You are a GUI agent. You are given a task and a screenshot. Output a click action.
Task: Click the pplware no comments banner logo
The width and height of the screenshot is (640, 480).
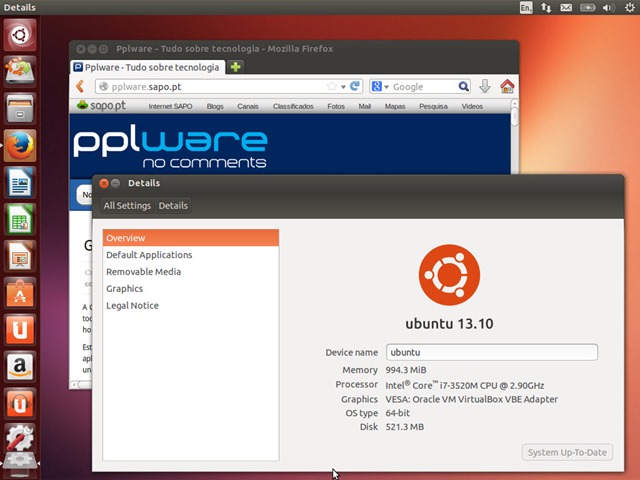170,149
